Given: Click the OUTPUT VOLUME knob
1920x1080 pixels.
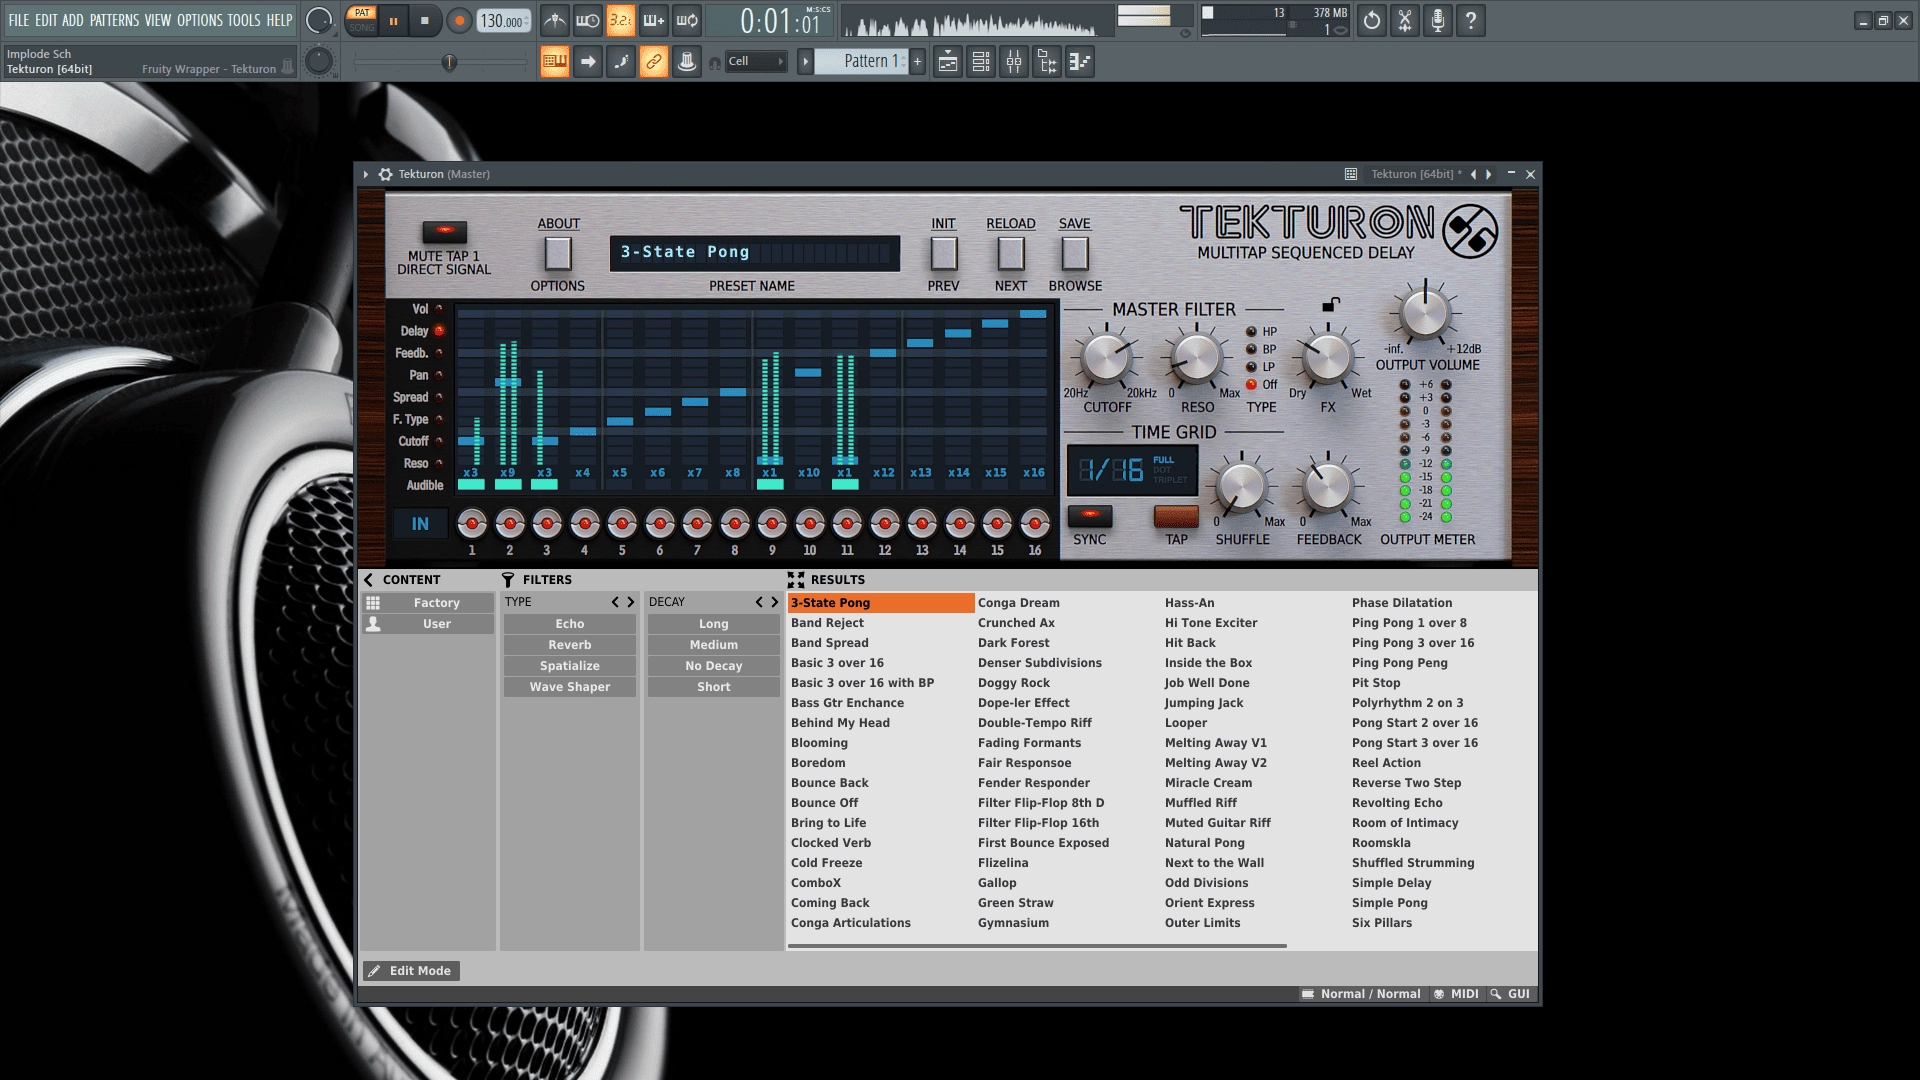Looking at the screenshot, I should (x=1425, y=313).
